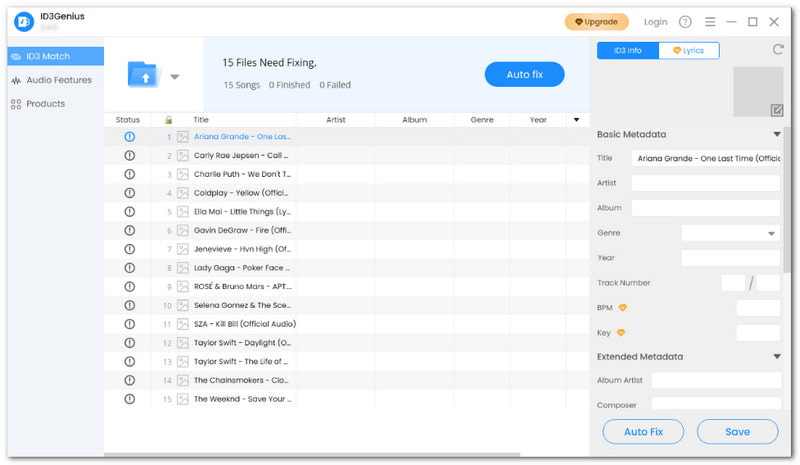Sort by the Artist column header
Screen dimensions: 800x465
(x=336, y=120)
